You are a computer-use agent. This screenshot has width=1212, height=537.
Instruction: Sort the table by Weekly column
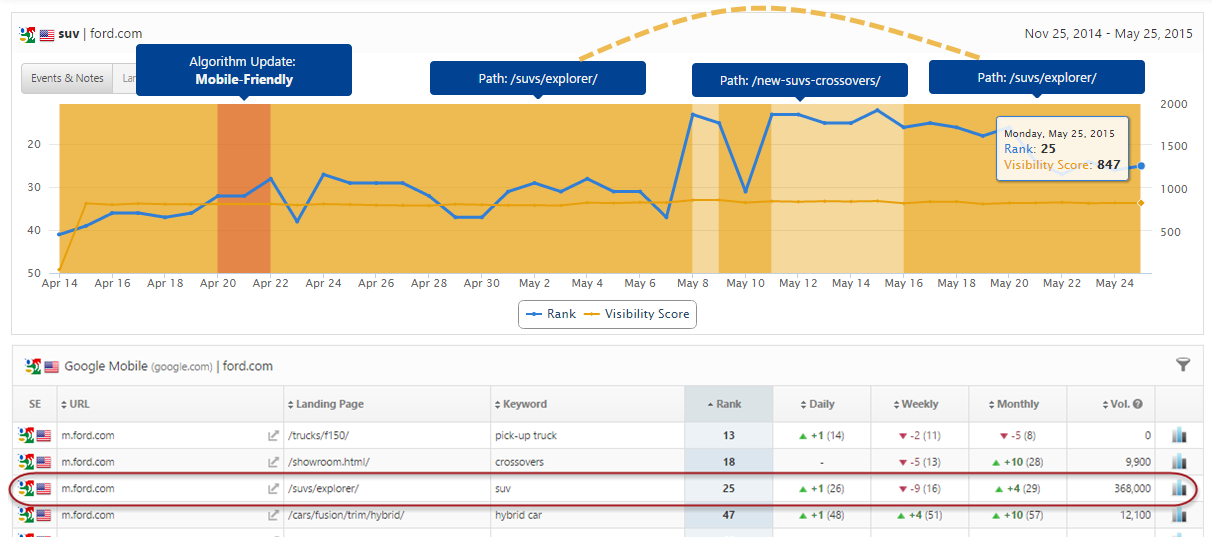pos(919,404)
